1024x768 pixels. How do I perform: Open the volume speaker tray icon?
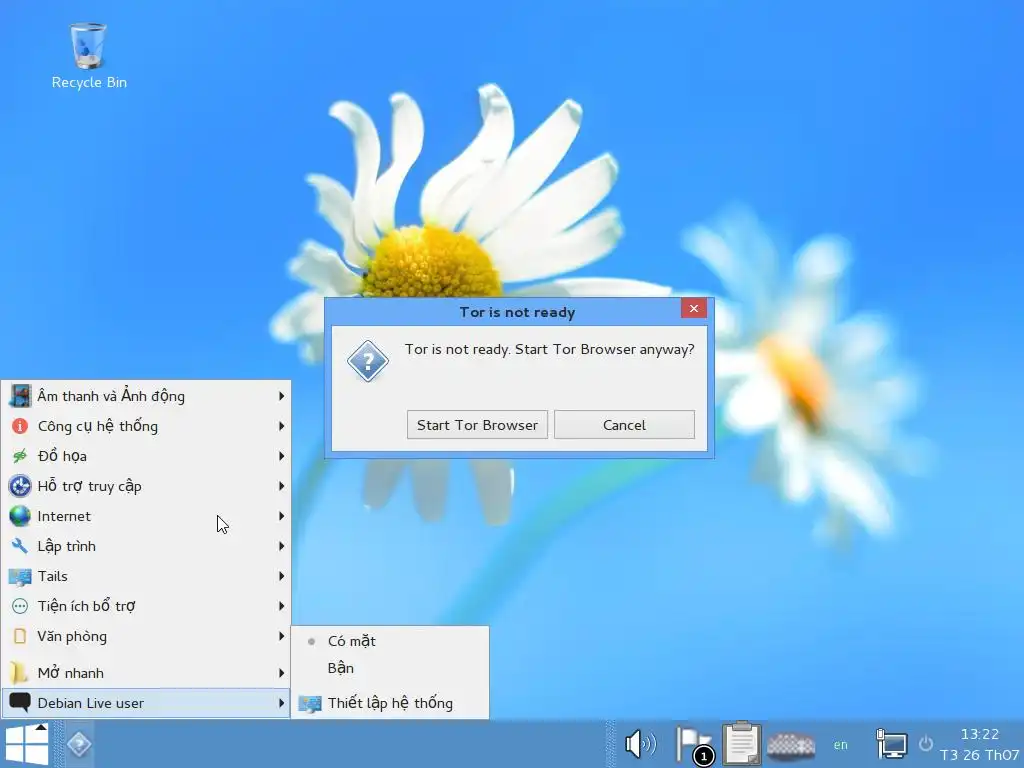(640, 744)
